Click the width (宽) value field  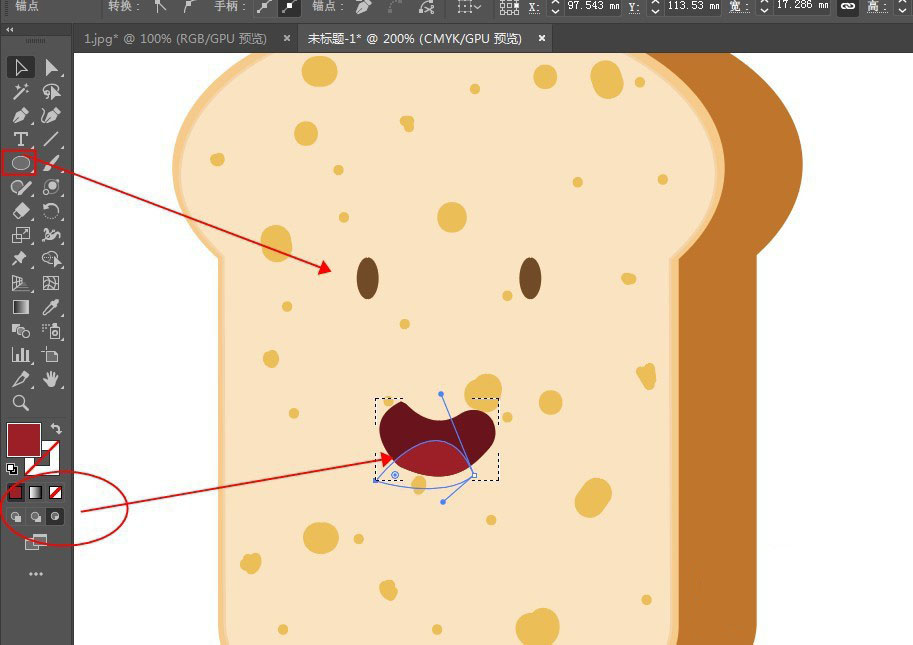pos(802,6)
